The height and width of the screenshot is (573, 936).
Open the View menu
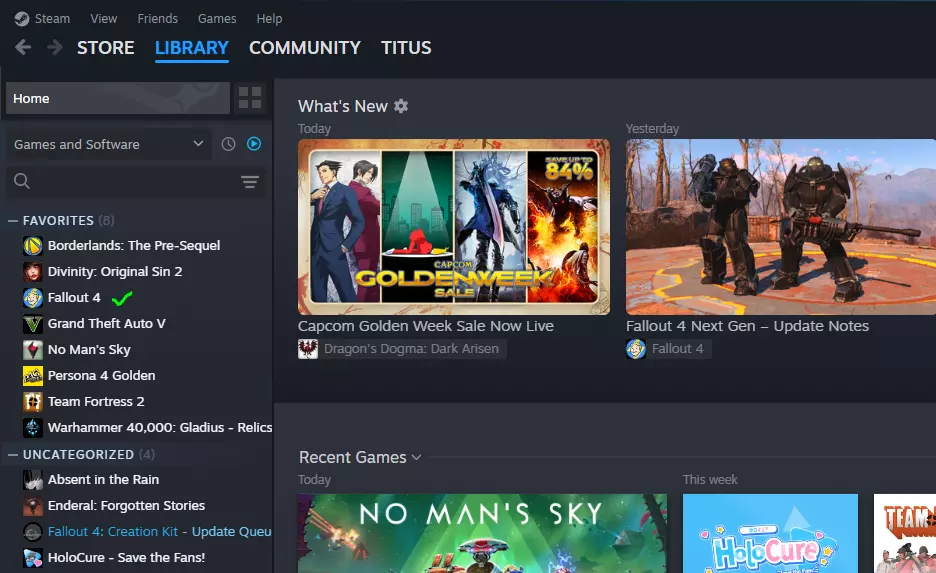click(x=103, y=19)
